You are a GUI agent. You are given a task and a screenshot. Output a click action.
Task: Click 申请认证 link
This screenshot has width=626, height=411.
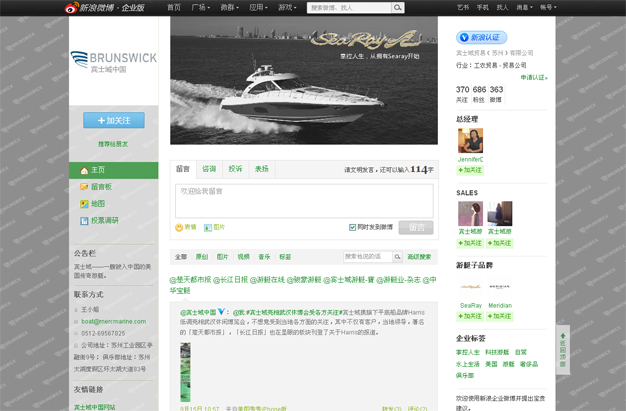coord(534,77)
